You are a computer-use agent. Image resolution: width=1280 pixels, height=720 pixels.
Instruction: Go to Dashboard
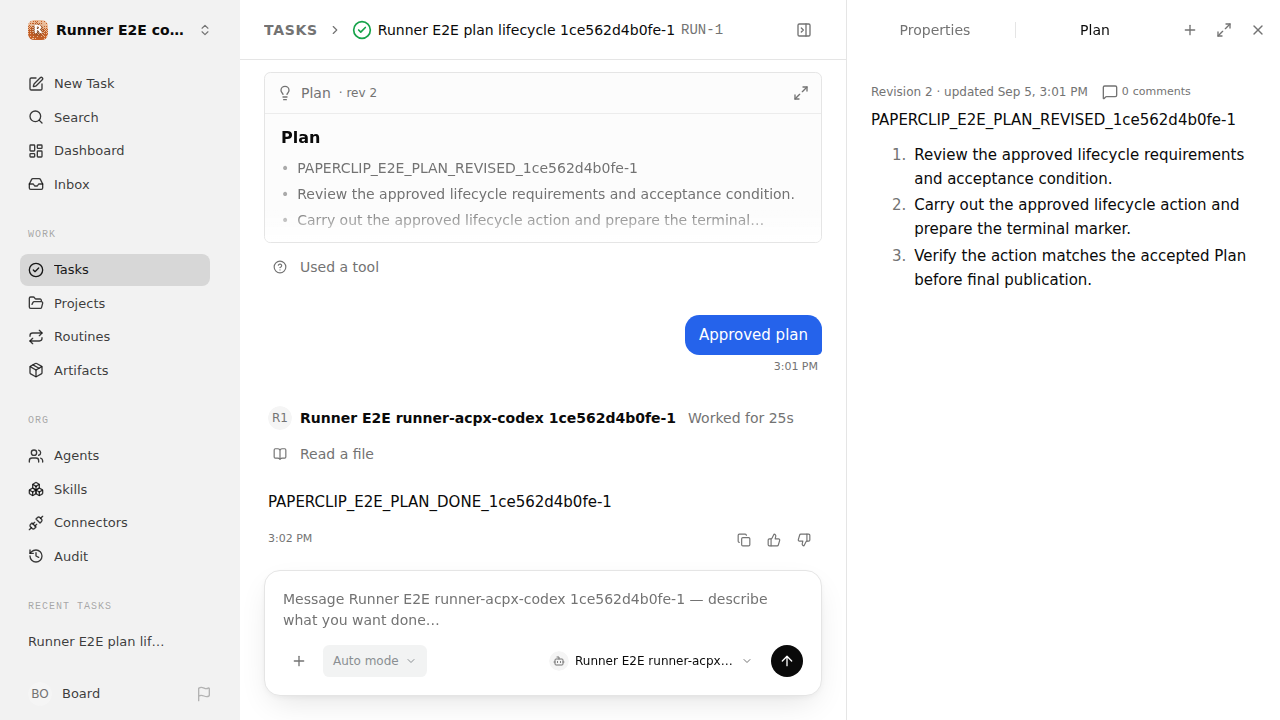pyautogui.click(x=115, y=150)
